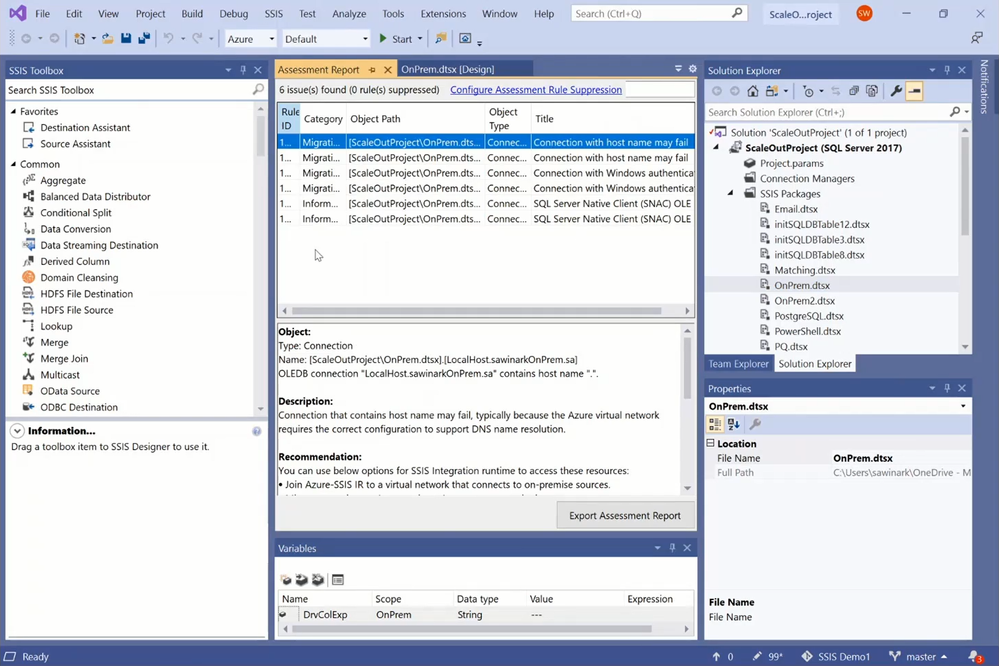Toggle the pin on Assessment Report tab
999x666 pixels.
pos(372,69)
